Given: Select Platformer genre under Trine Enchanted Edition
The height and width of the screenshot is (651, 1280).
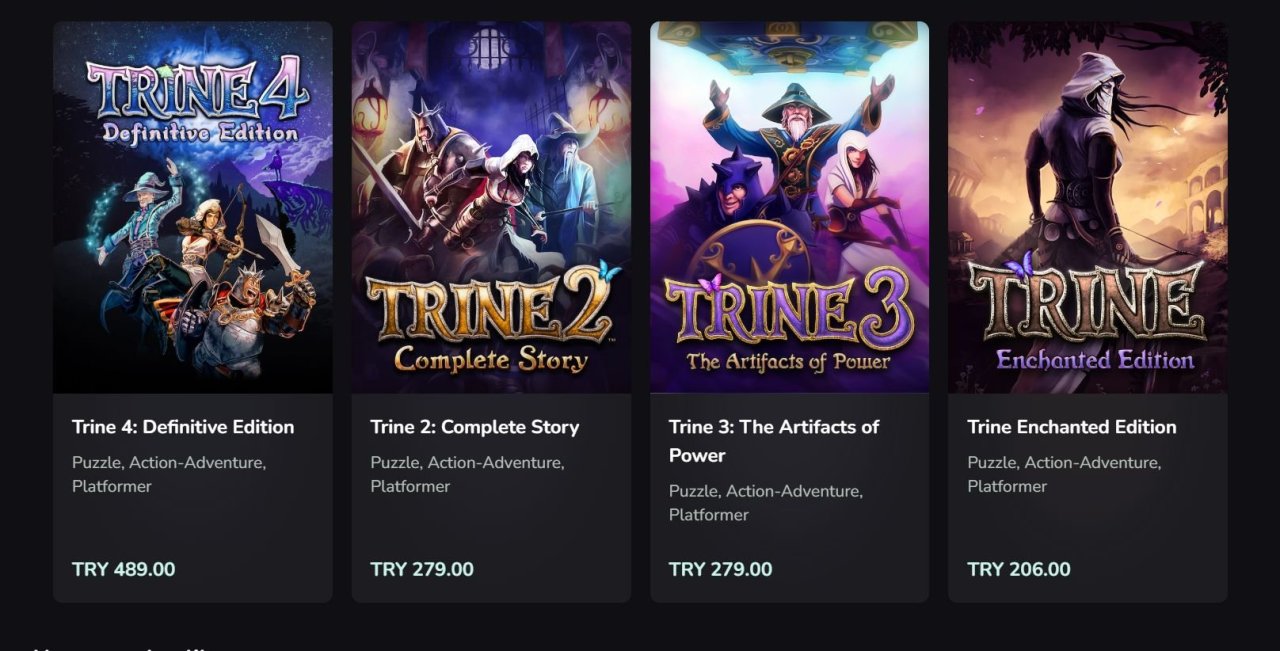Looking at the screenshot, I should (x=1007, y=487).
